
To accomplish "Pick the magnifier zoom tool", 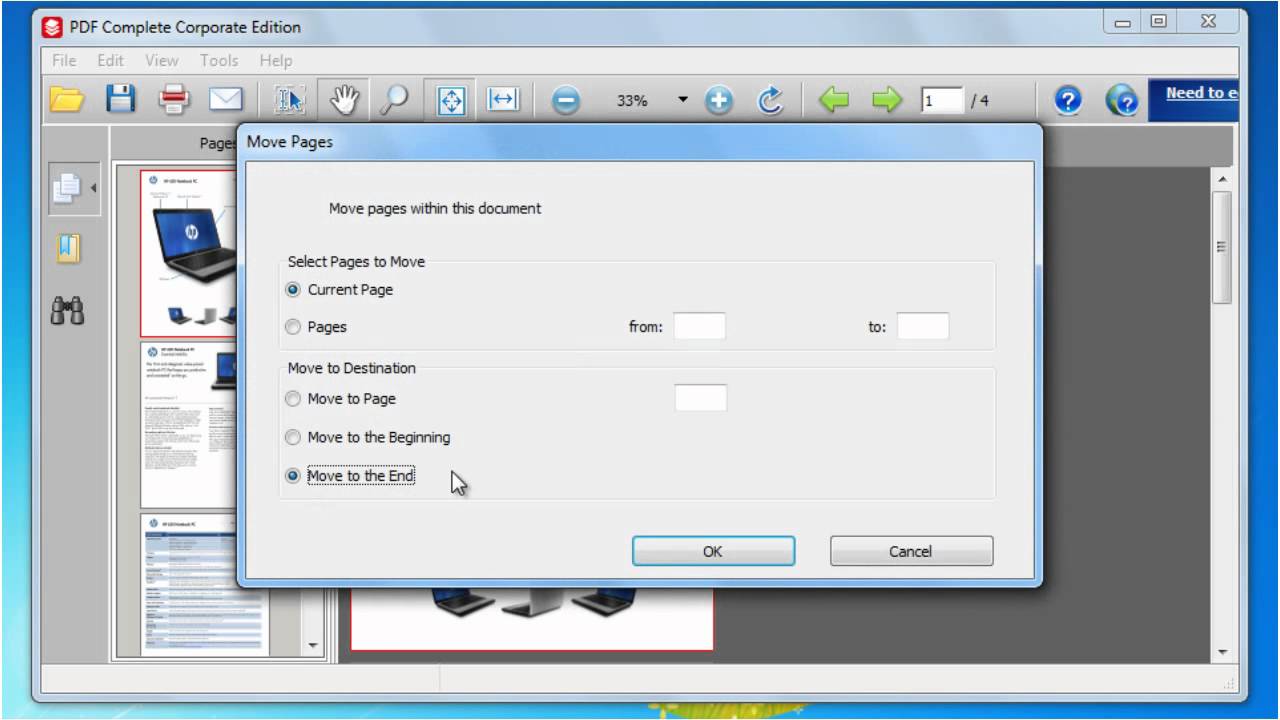I will click(x=395, y=100).
